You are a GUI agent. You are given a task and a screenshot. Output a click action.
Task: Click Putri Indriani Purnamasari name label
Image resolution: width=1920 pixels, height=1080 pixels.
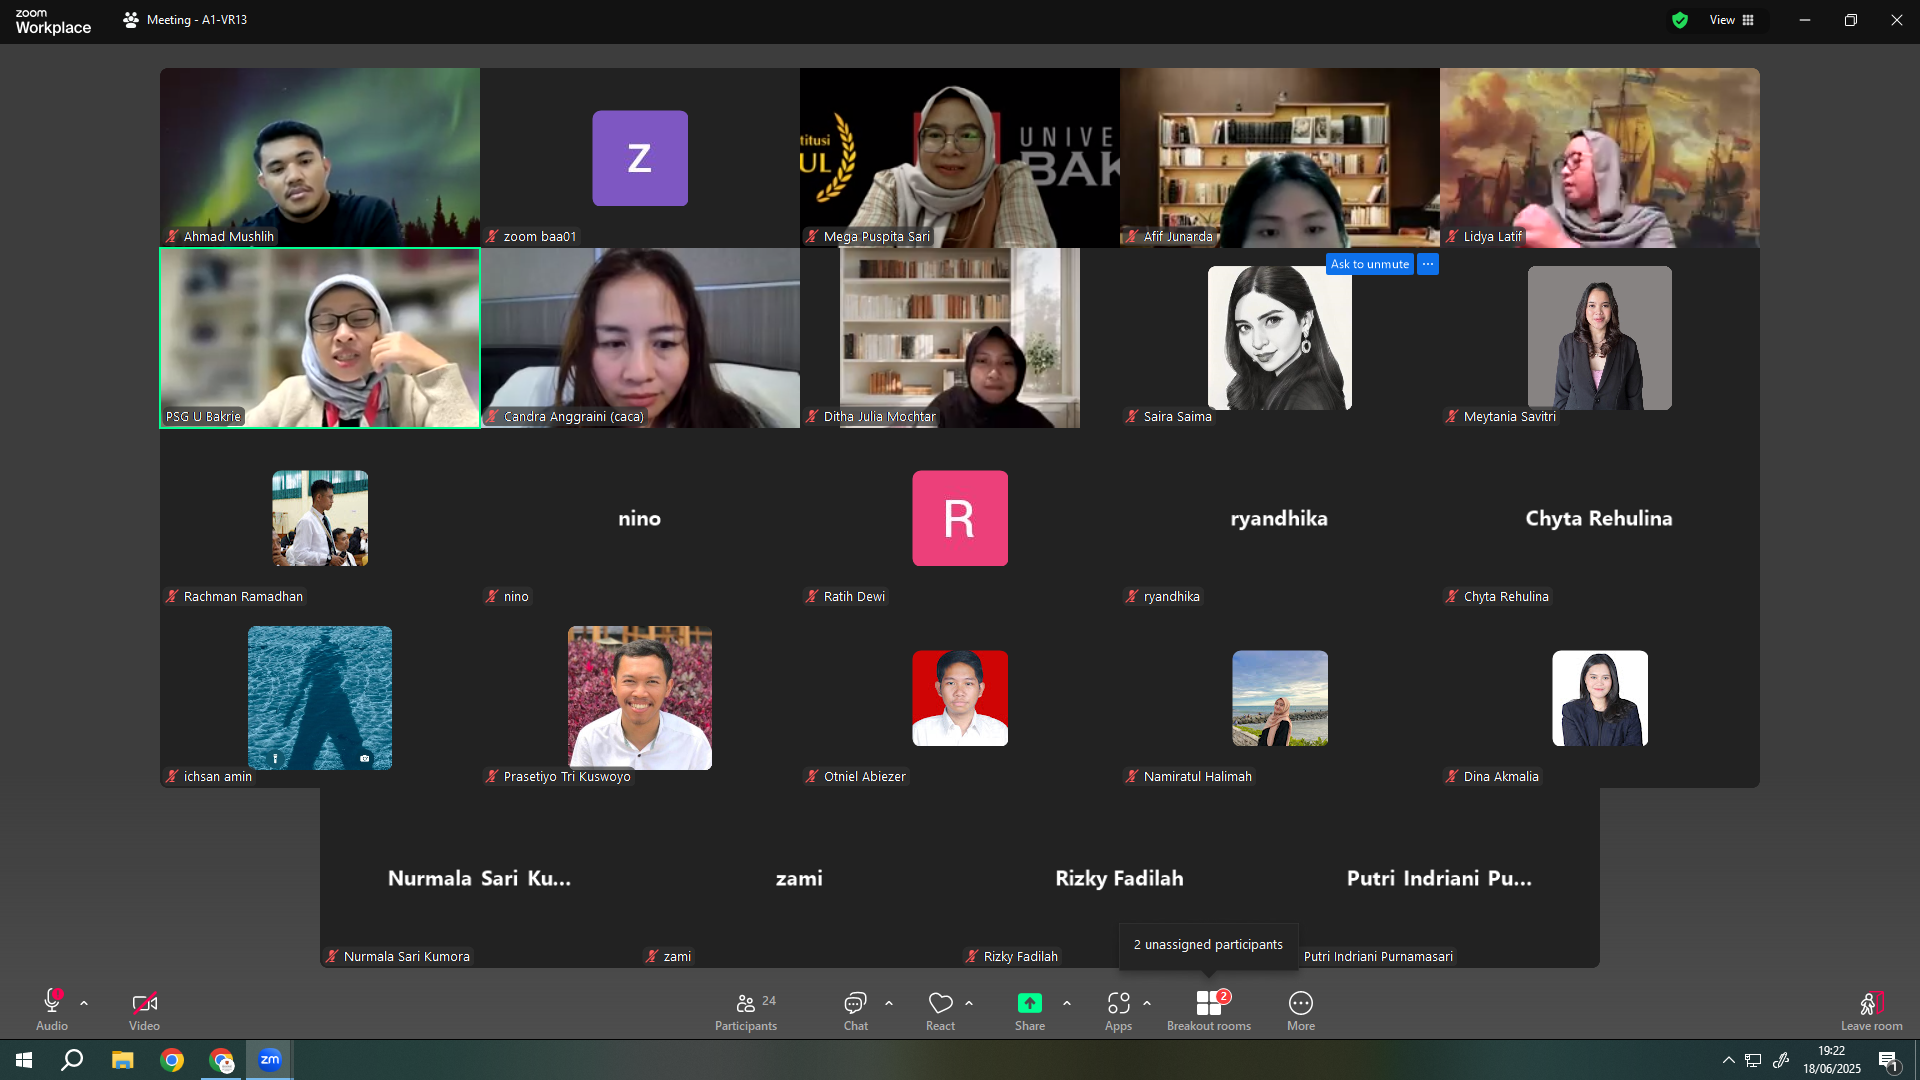pyautogui.click(x=1378, y=957)
